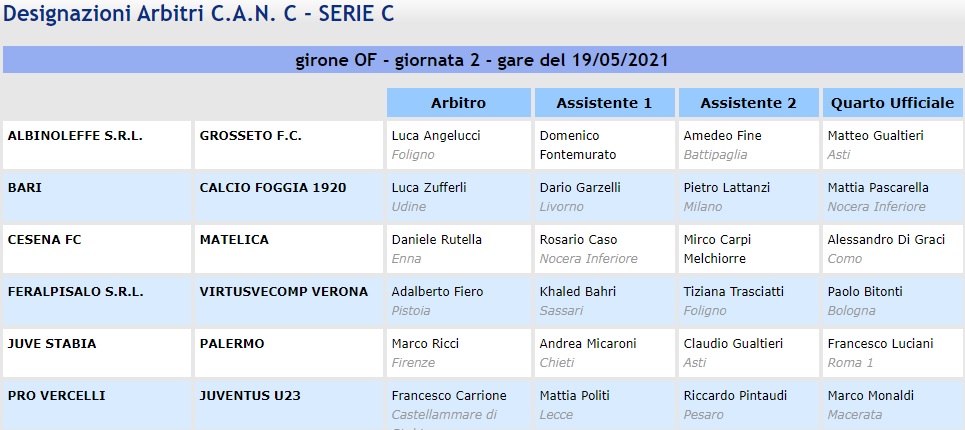Click fourth official Francesco Luciani's name
Viewport: 965px width, 430px height.
coord(879,344)
